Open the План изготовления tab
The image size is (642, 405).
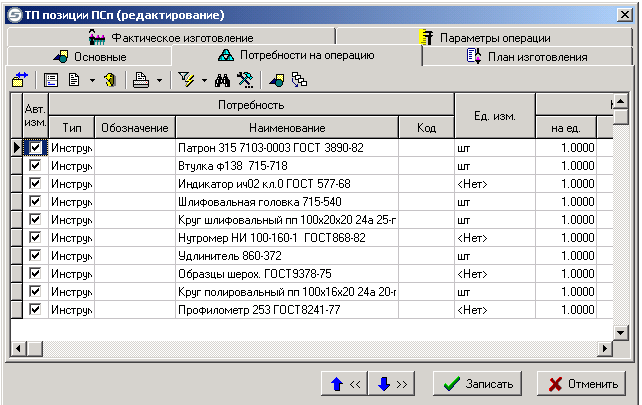[528, 57]
